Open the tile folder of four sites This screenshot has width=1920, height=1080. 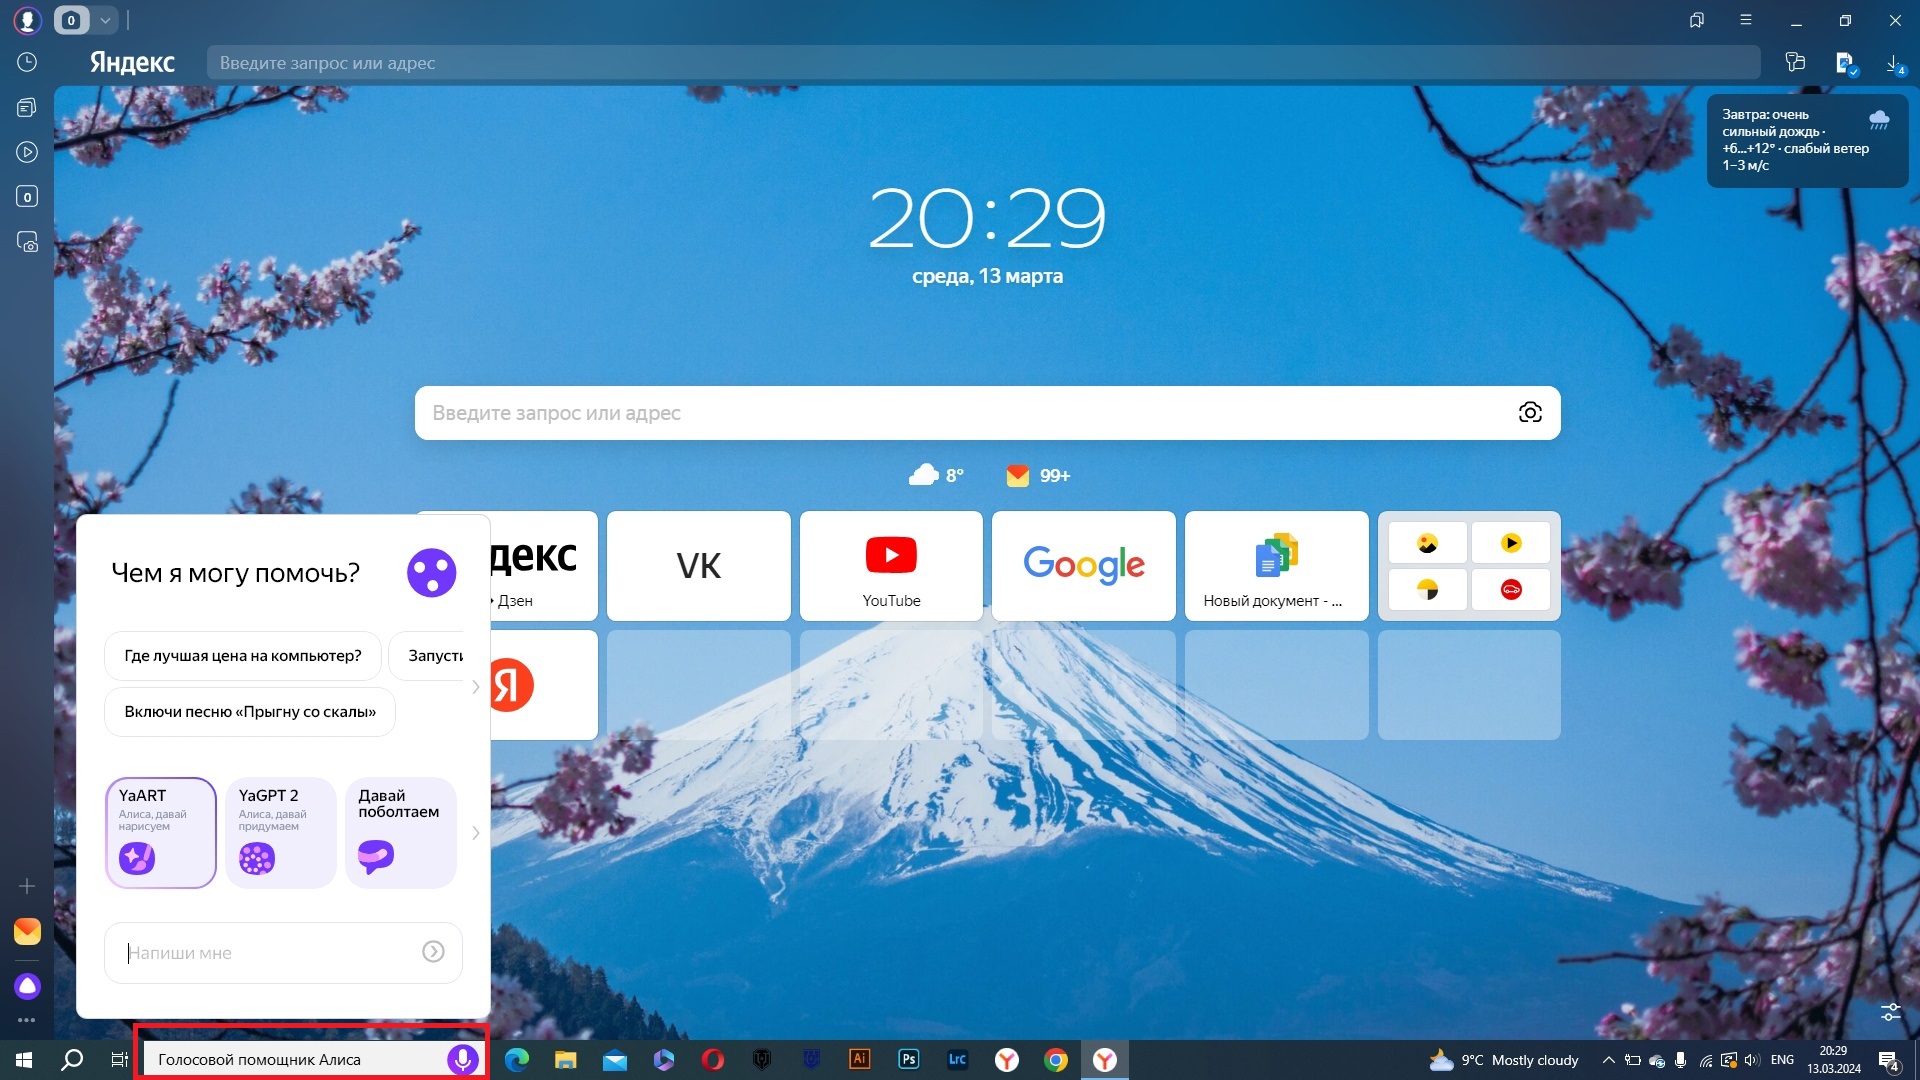point(1469,566)
